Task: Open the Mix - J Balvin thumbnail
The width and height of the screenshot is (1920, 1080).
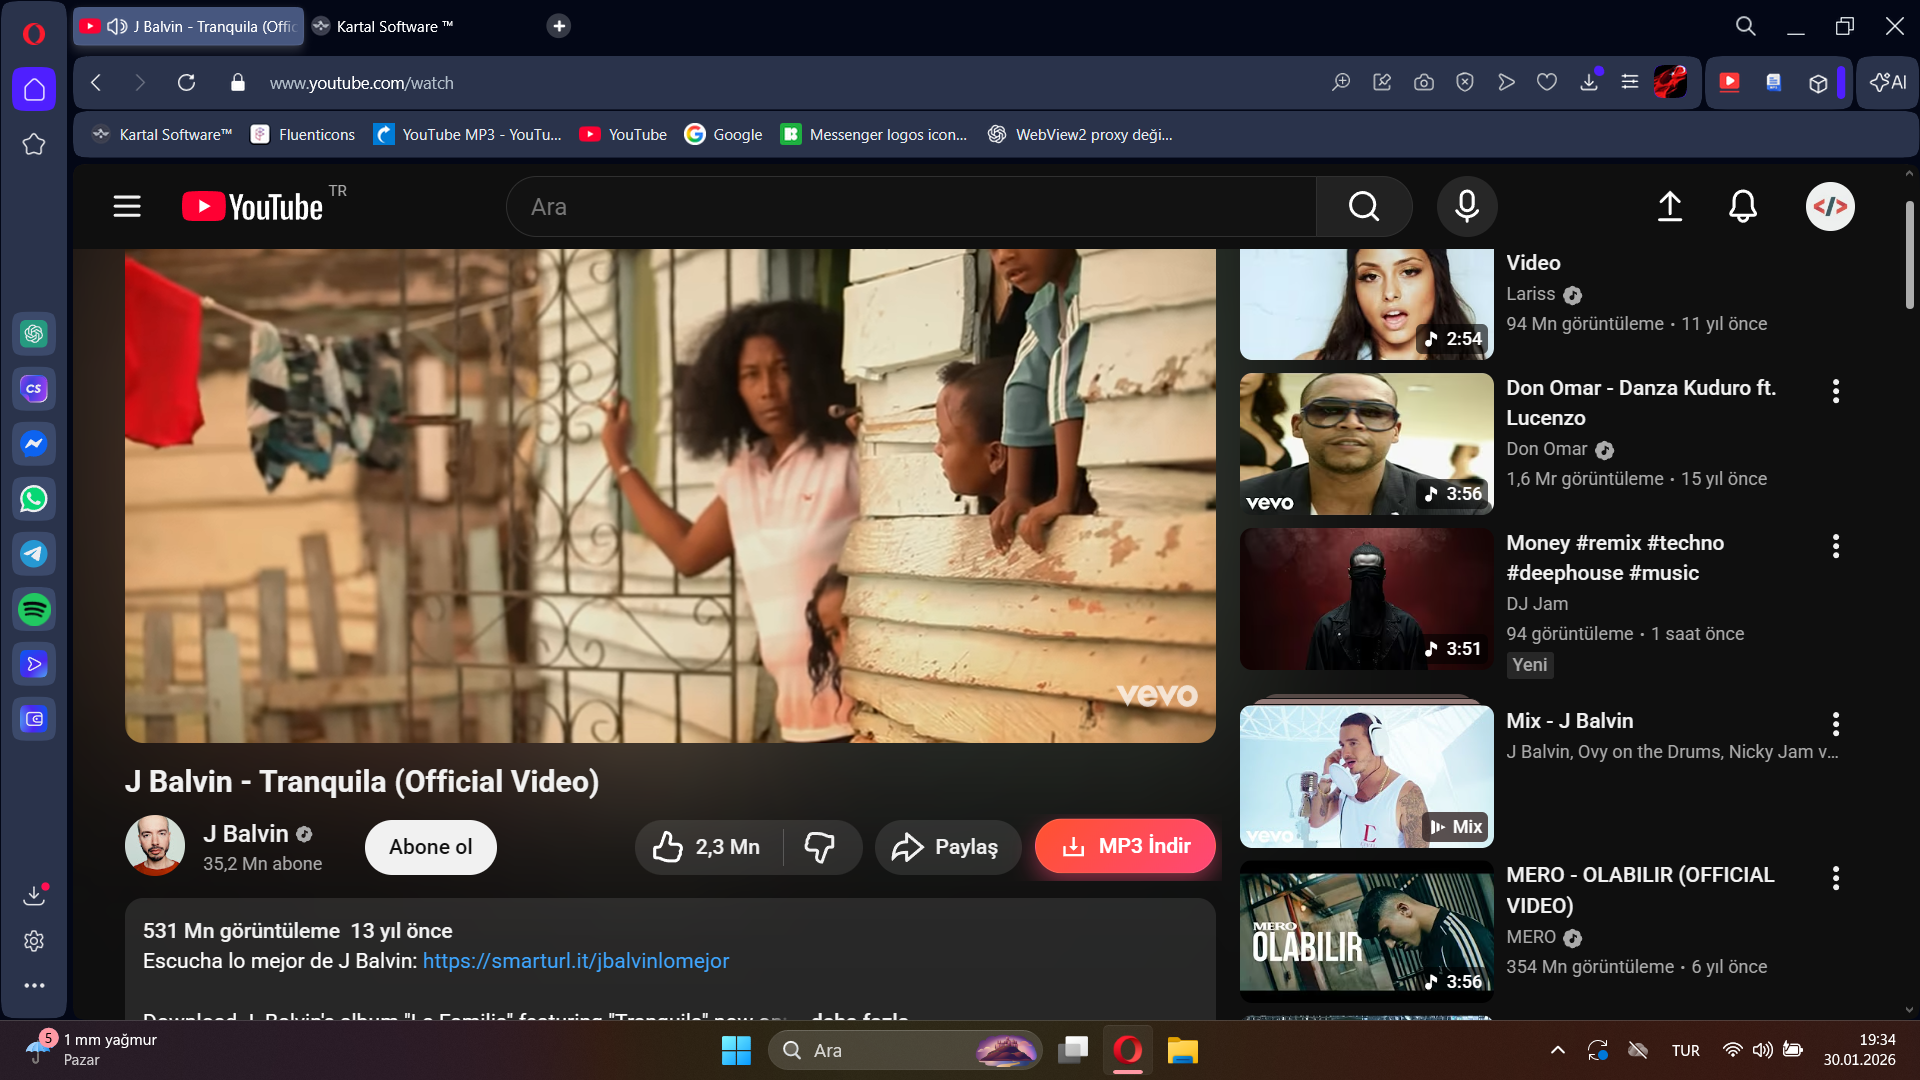Action: point(1367,777)
